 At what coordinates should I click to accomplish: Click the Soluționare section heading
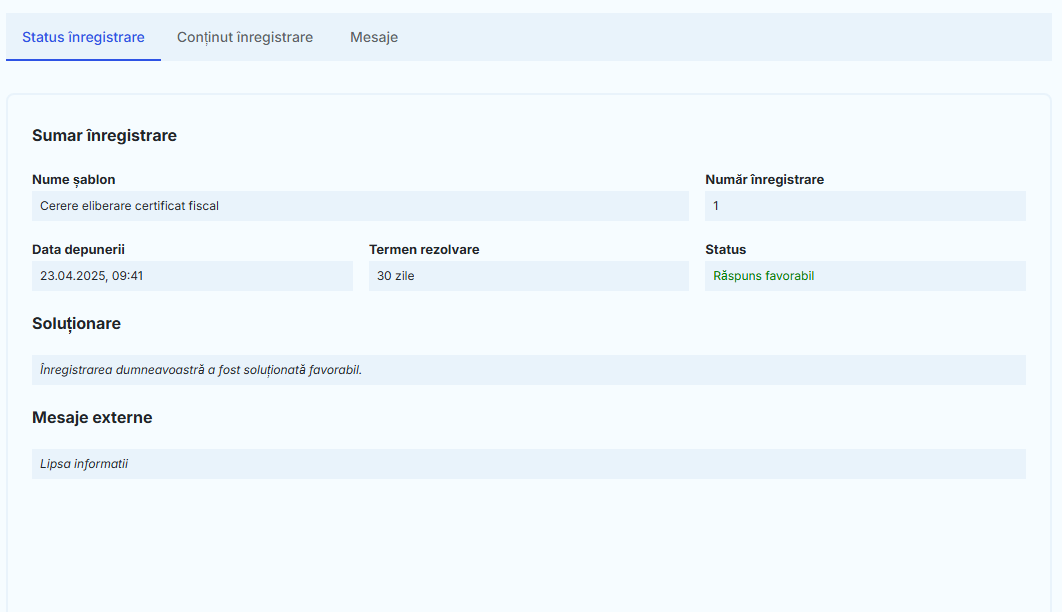pos(76,324)
